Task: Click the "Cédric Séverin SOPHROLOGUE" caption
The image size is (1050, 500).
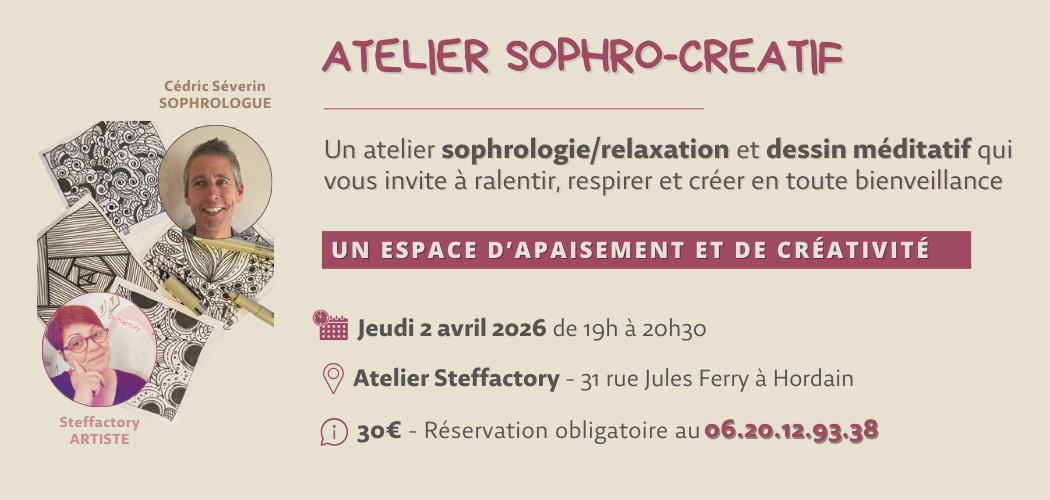Action: pos(217,95)
